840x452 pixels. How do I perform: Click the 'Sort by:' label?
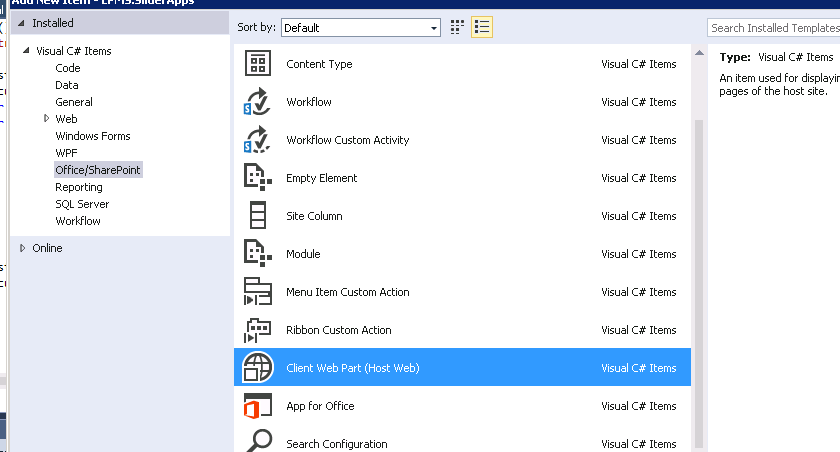point(257,27)
